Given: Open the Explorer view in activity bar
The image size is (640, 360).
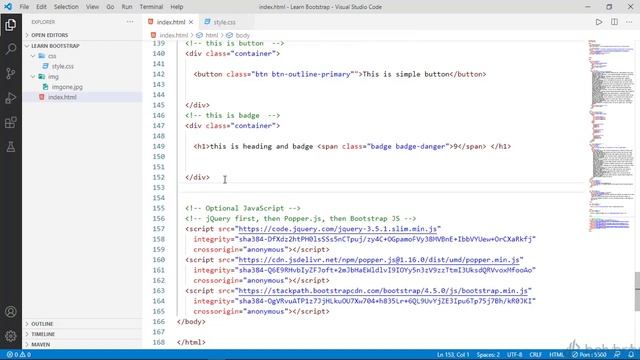Looking at the screenshot, I should pyautogui.click(x=11, y=25).
